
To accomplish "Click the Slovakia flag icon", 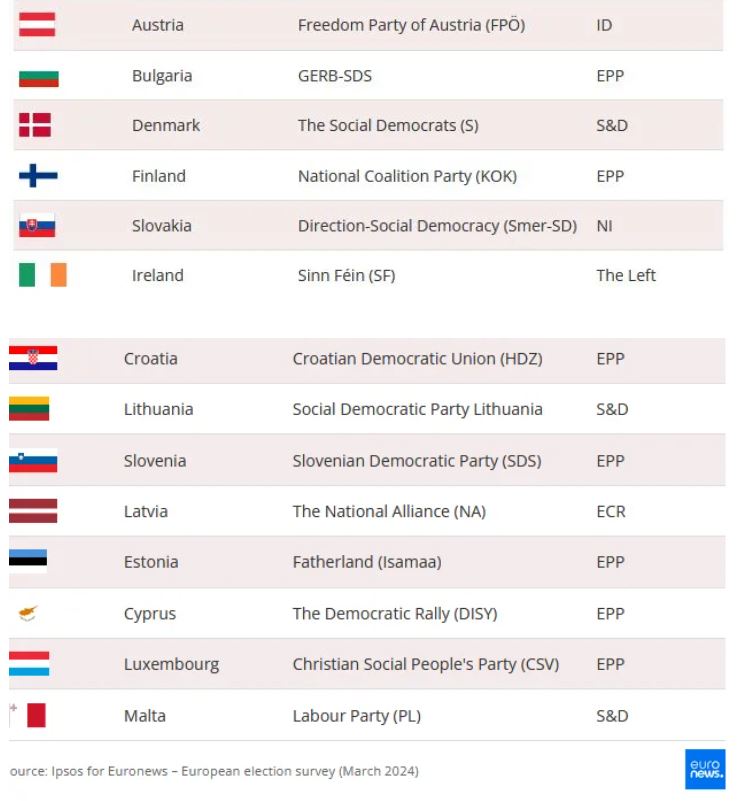I will tap(37, 226).
